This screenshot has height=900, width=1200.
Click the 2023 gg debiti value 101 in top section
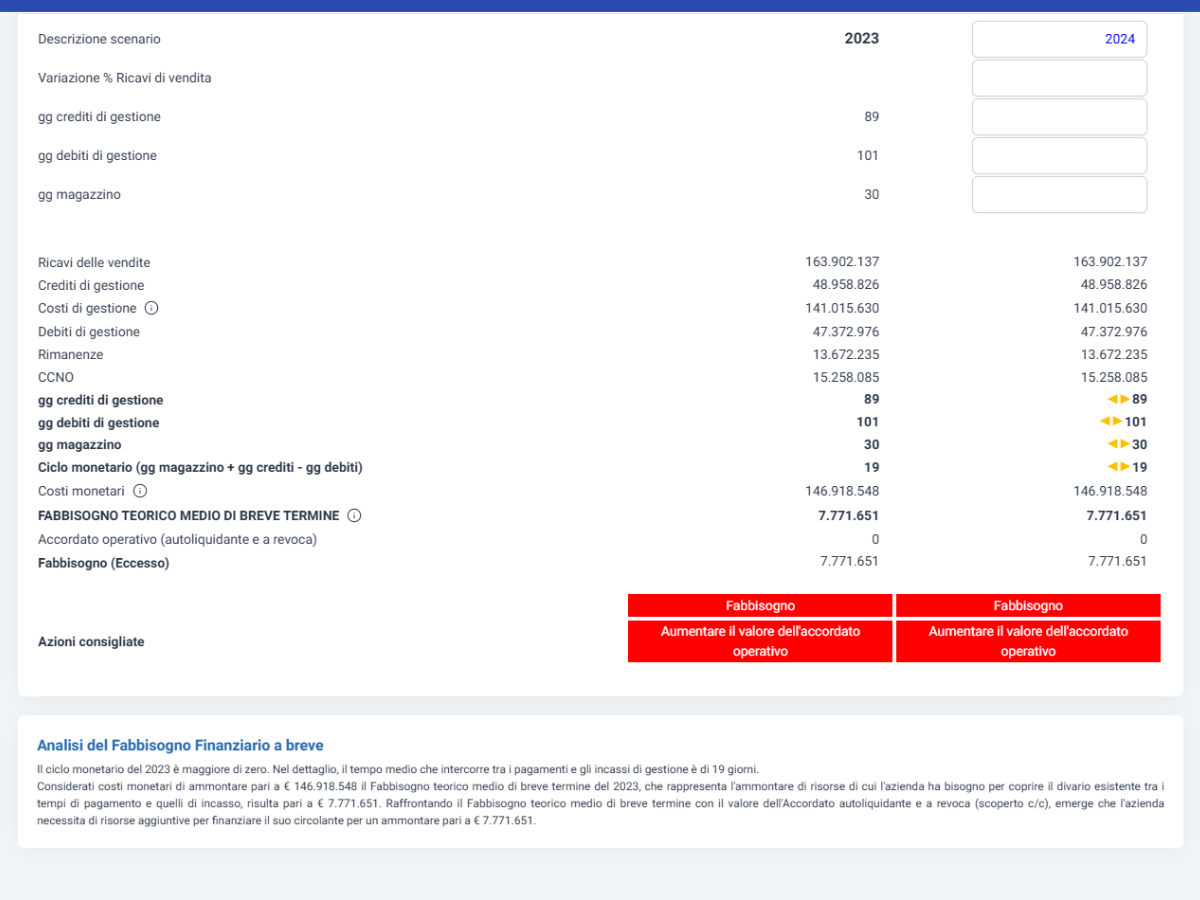[x=868, y=156]
